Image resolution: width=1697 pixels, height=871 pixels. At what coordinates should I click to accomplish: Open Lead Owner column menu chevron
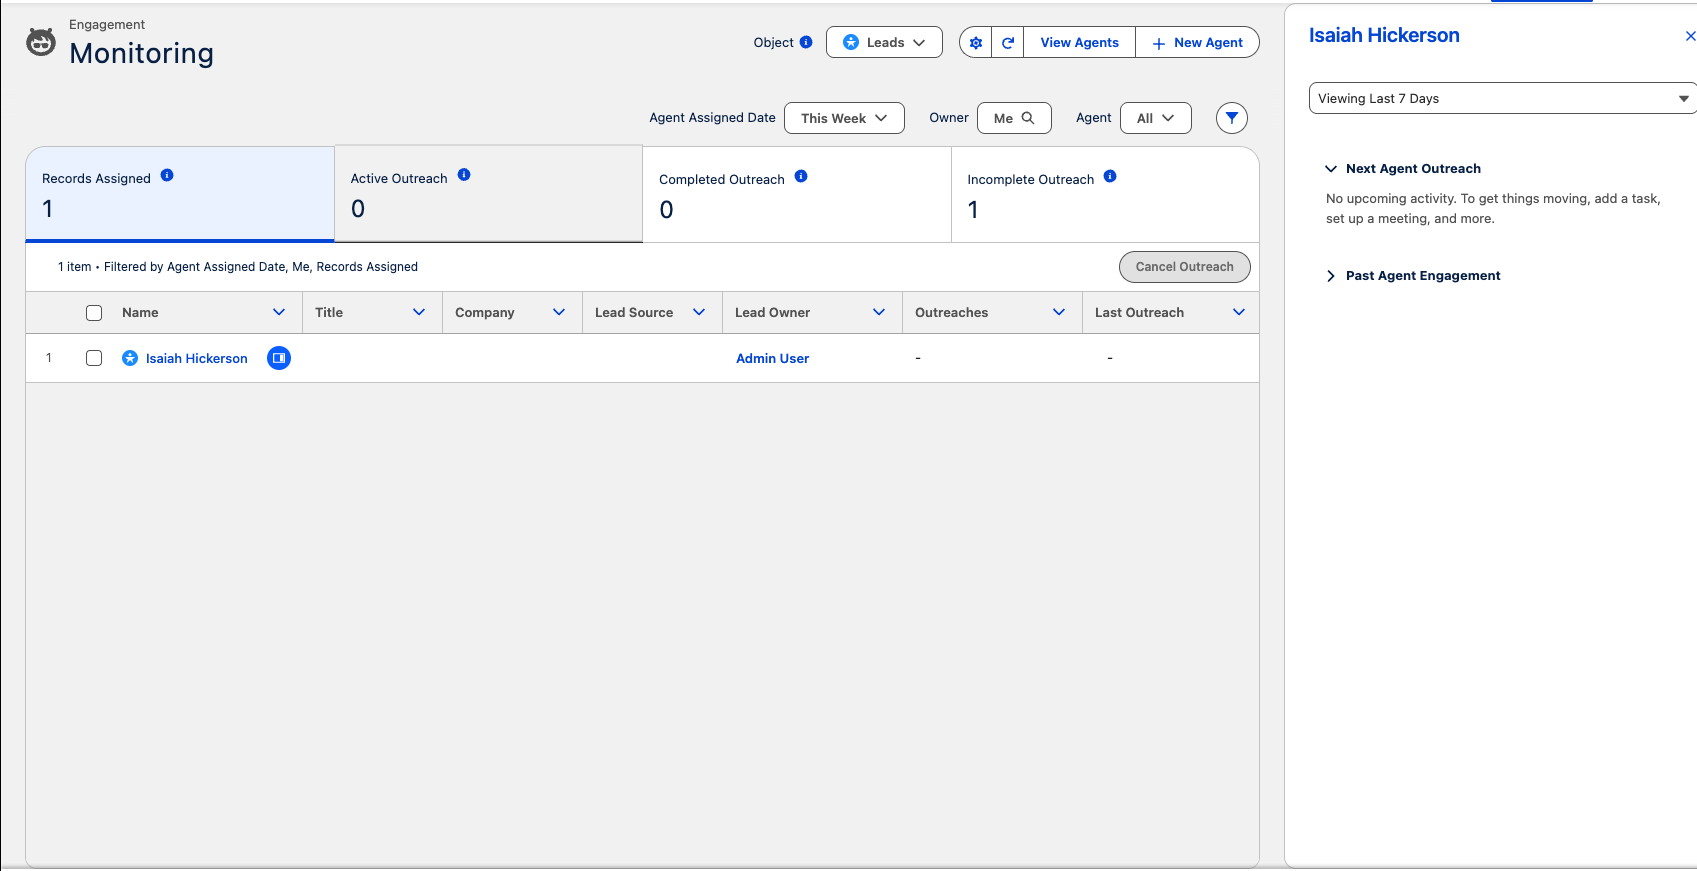[879, 313]
